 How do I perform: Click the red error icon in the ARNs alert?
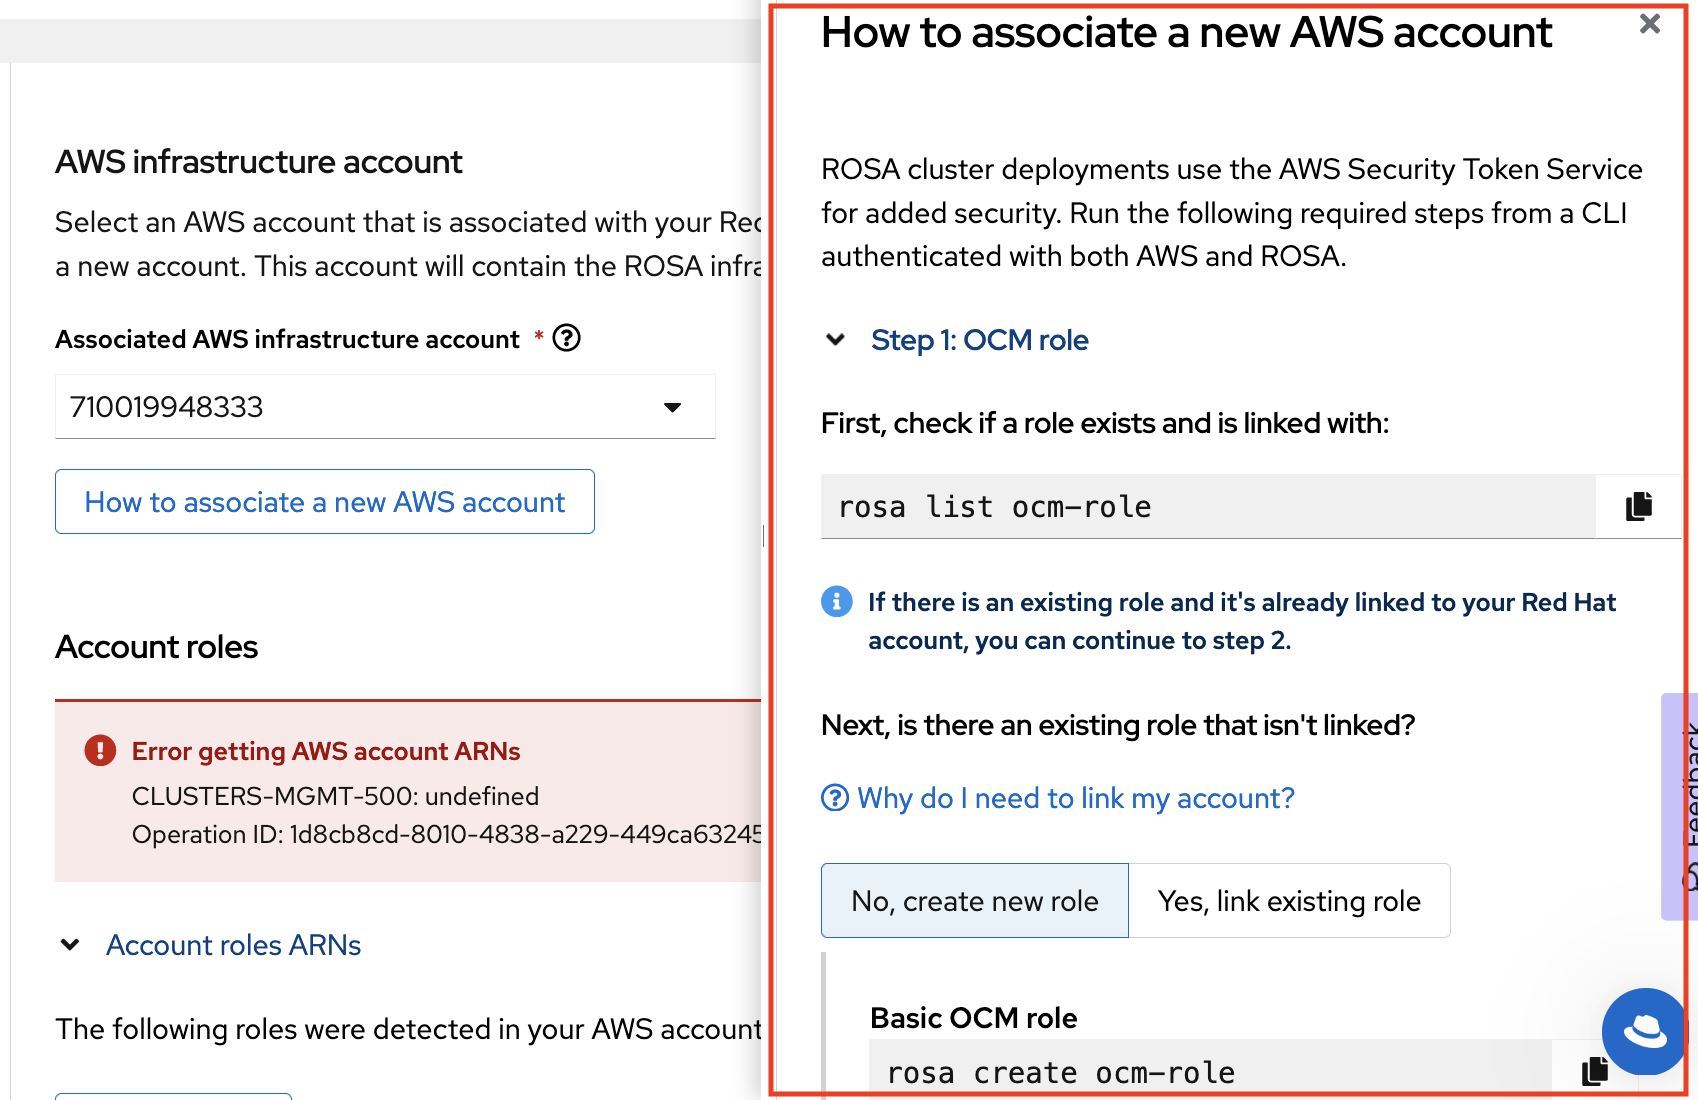click(100, 750)
